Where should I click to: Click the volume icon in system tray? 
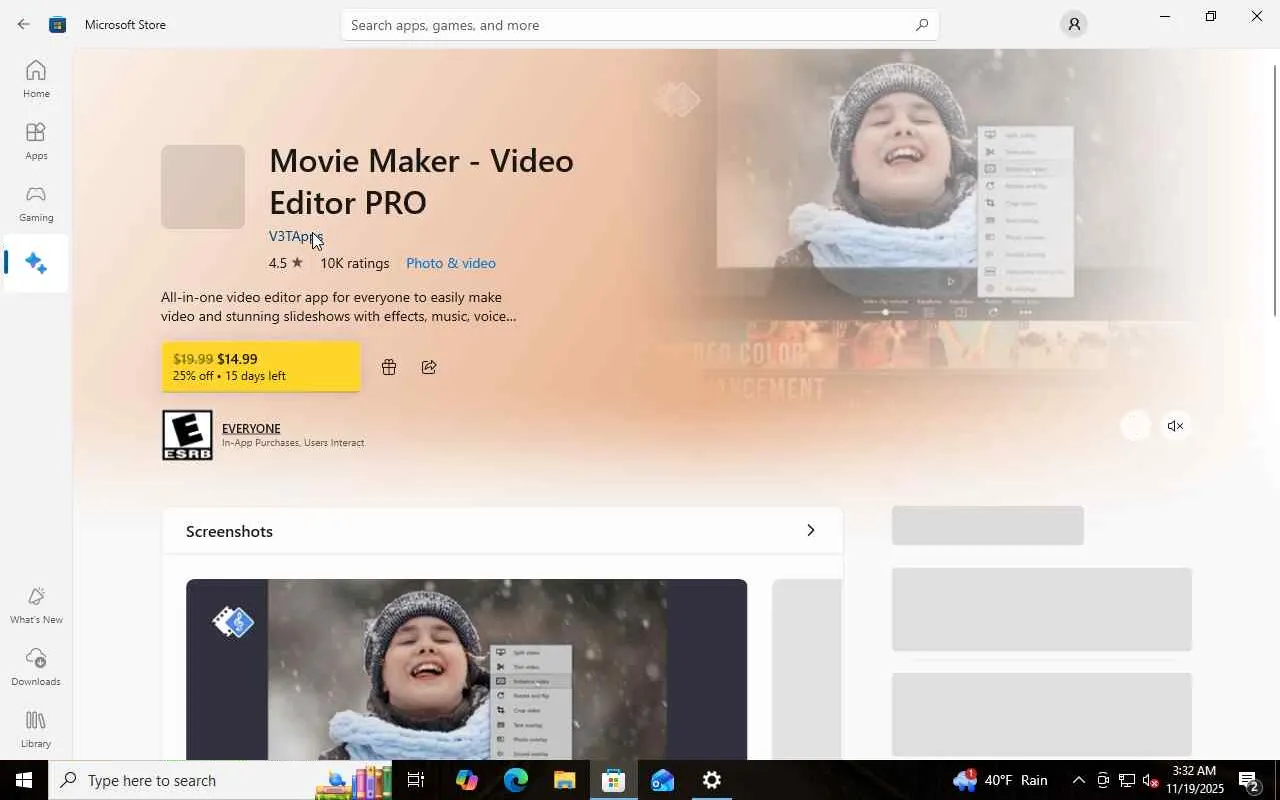tap(1151, 780)
